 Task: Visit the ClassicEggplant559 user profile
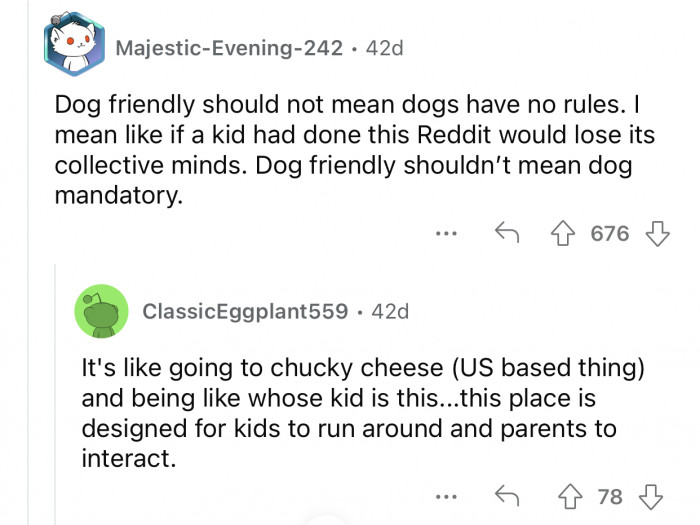tap(245, 311)
